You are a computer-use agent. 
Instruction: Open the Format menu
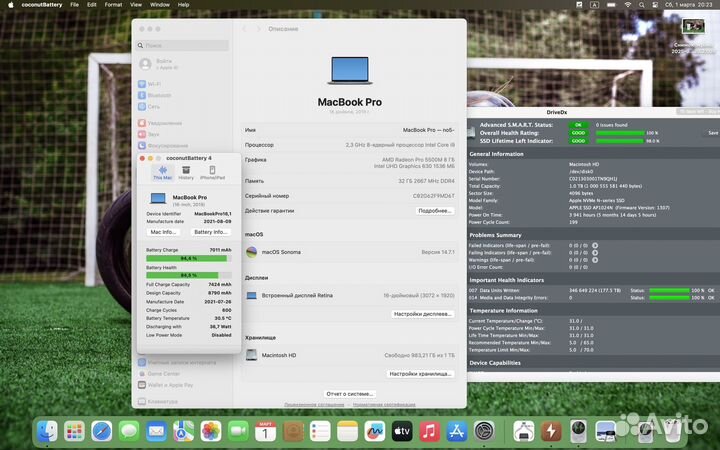point(113,5)
